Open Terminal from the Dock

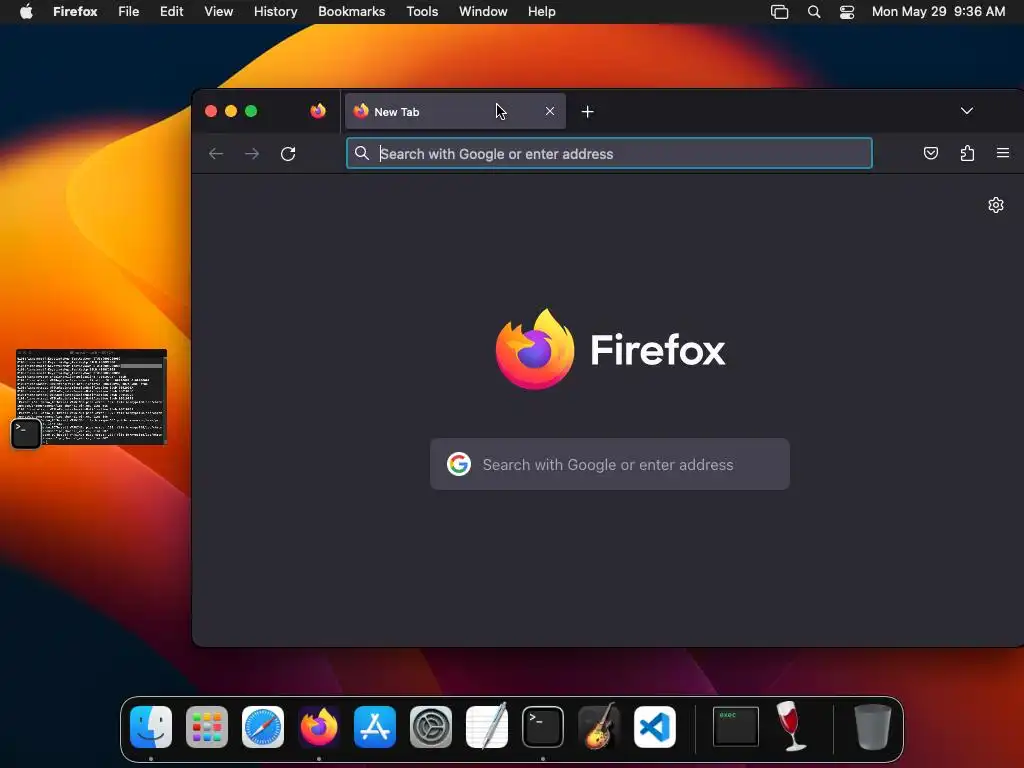(543, 727)
